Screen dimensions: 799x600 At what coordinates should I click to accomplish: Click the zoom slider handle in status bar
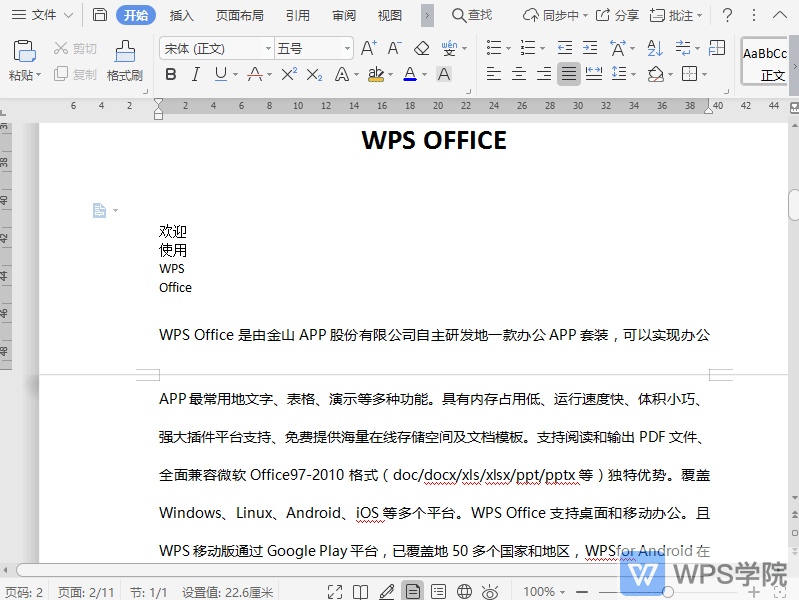pos(668,592)
